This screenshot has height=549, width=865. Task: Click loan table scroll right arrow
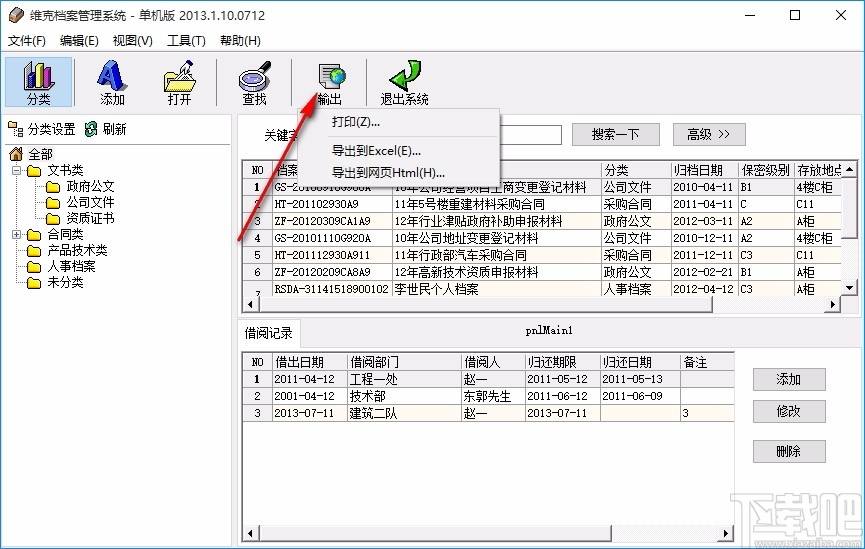coord(726,533)
